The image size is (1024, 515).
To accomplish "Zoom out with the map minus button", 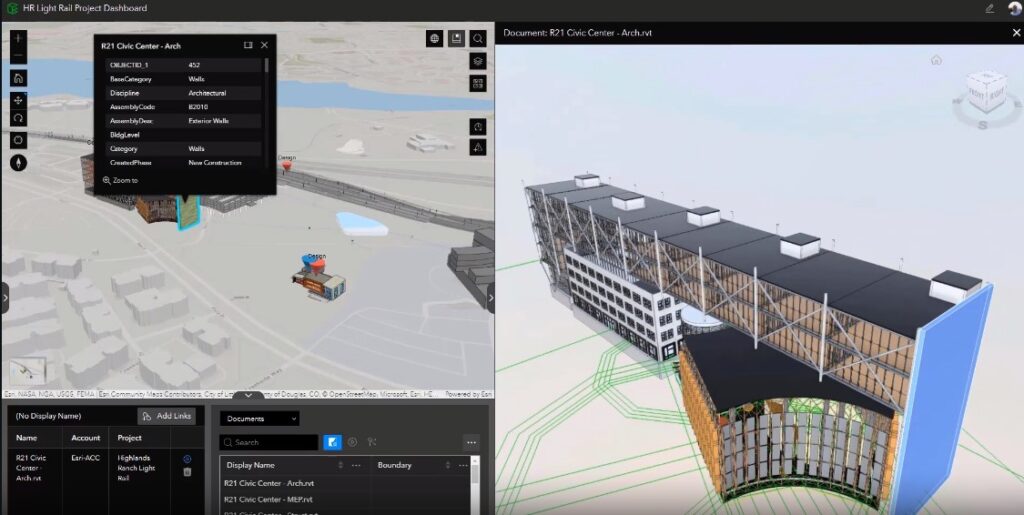I will click(x=18, y=56).
